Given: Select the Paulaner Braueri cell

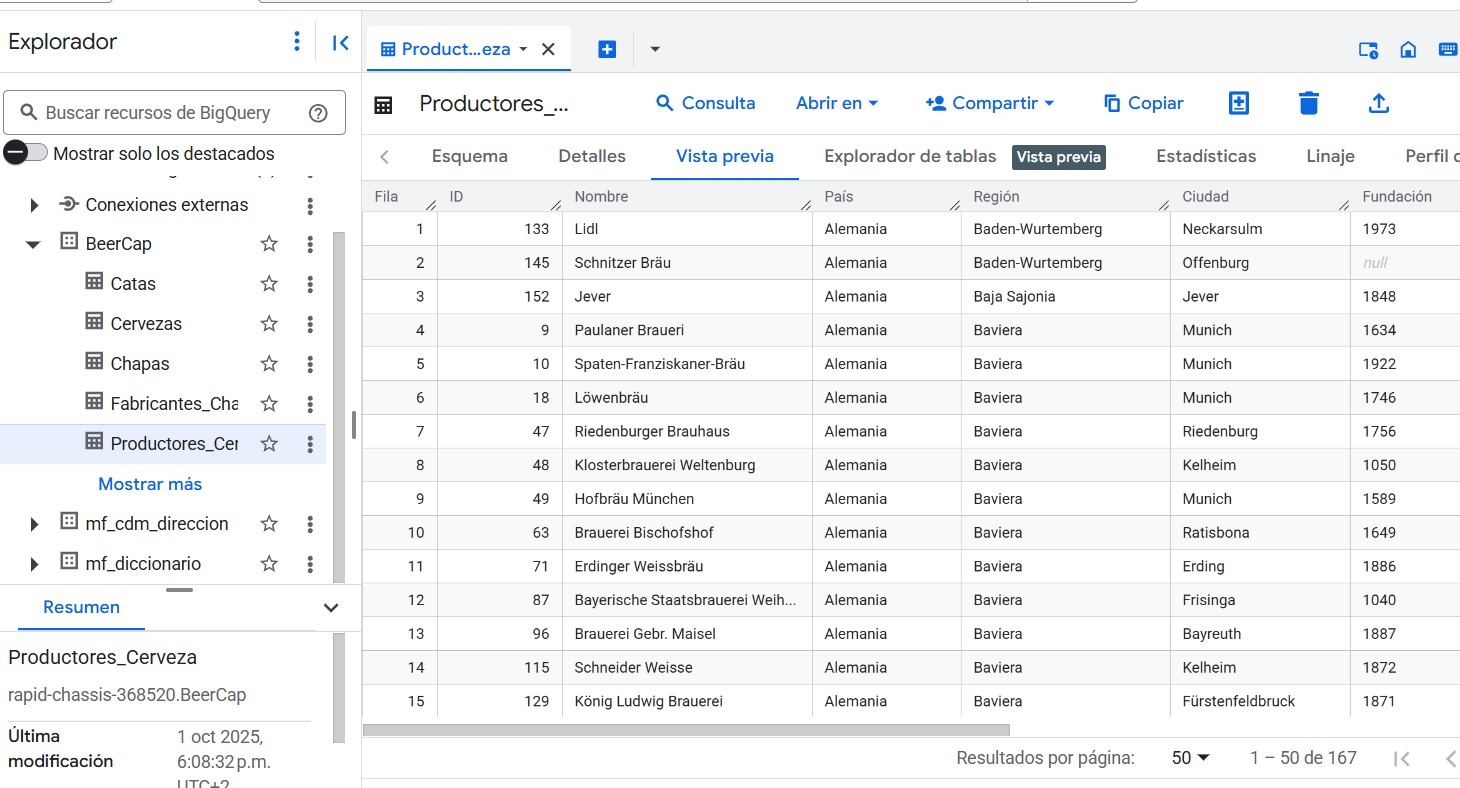Looking at the screenshot, I should 688,330.
